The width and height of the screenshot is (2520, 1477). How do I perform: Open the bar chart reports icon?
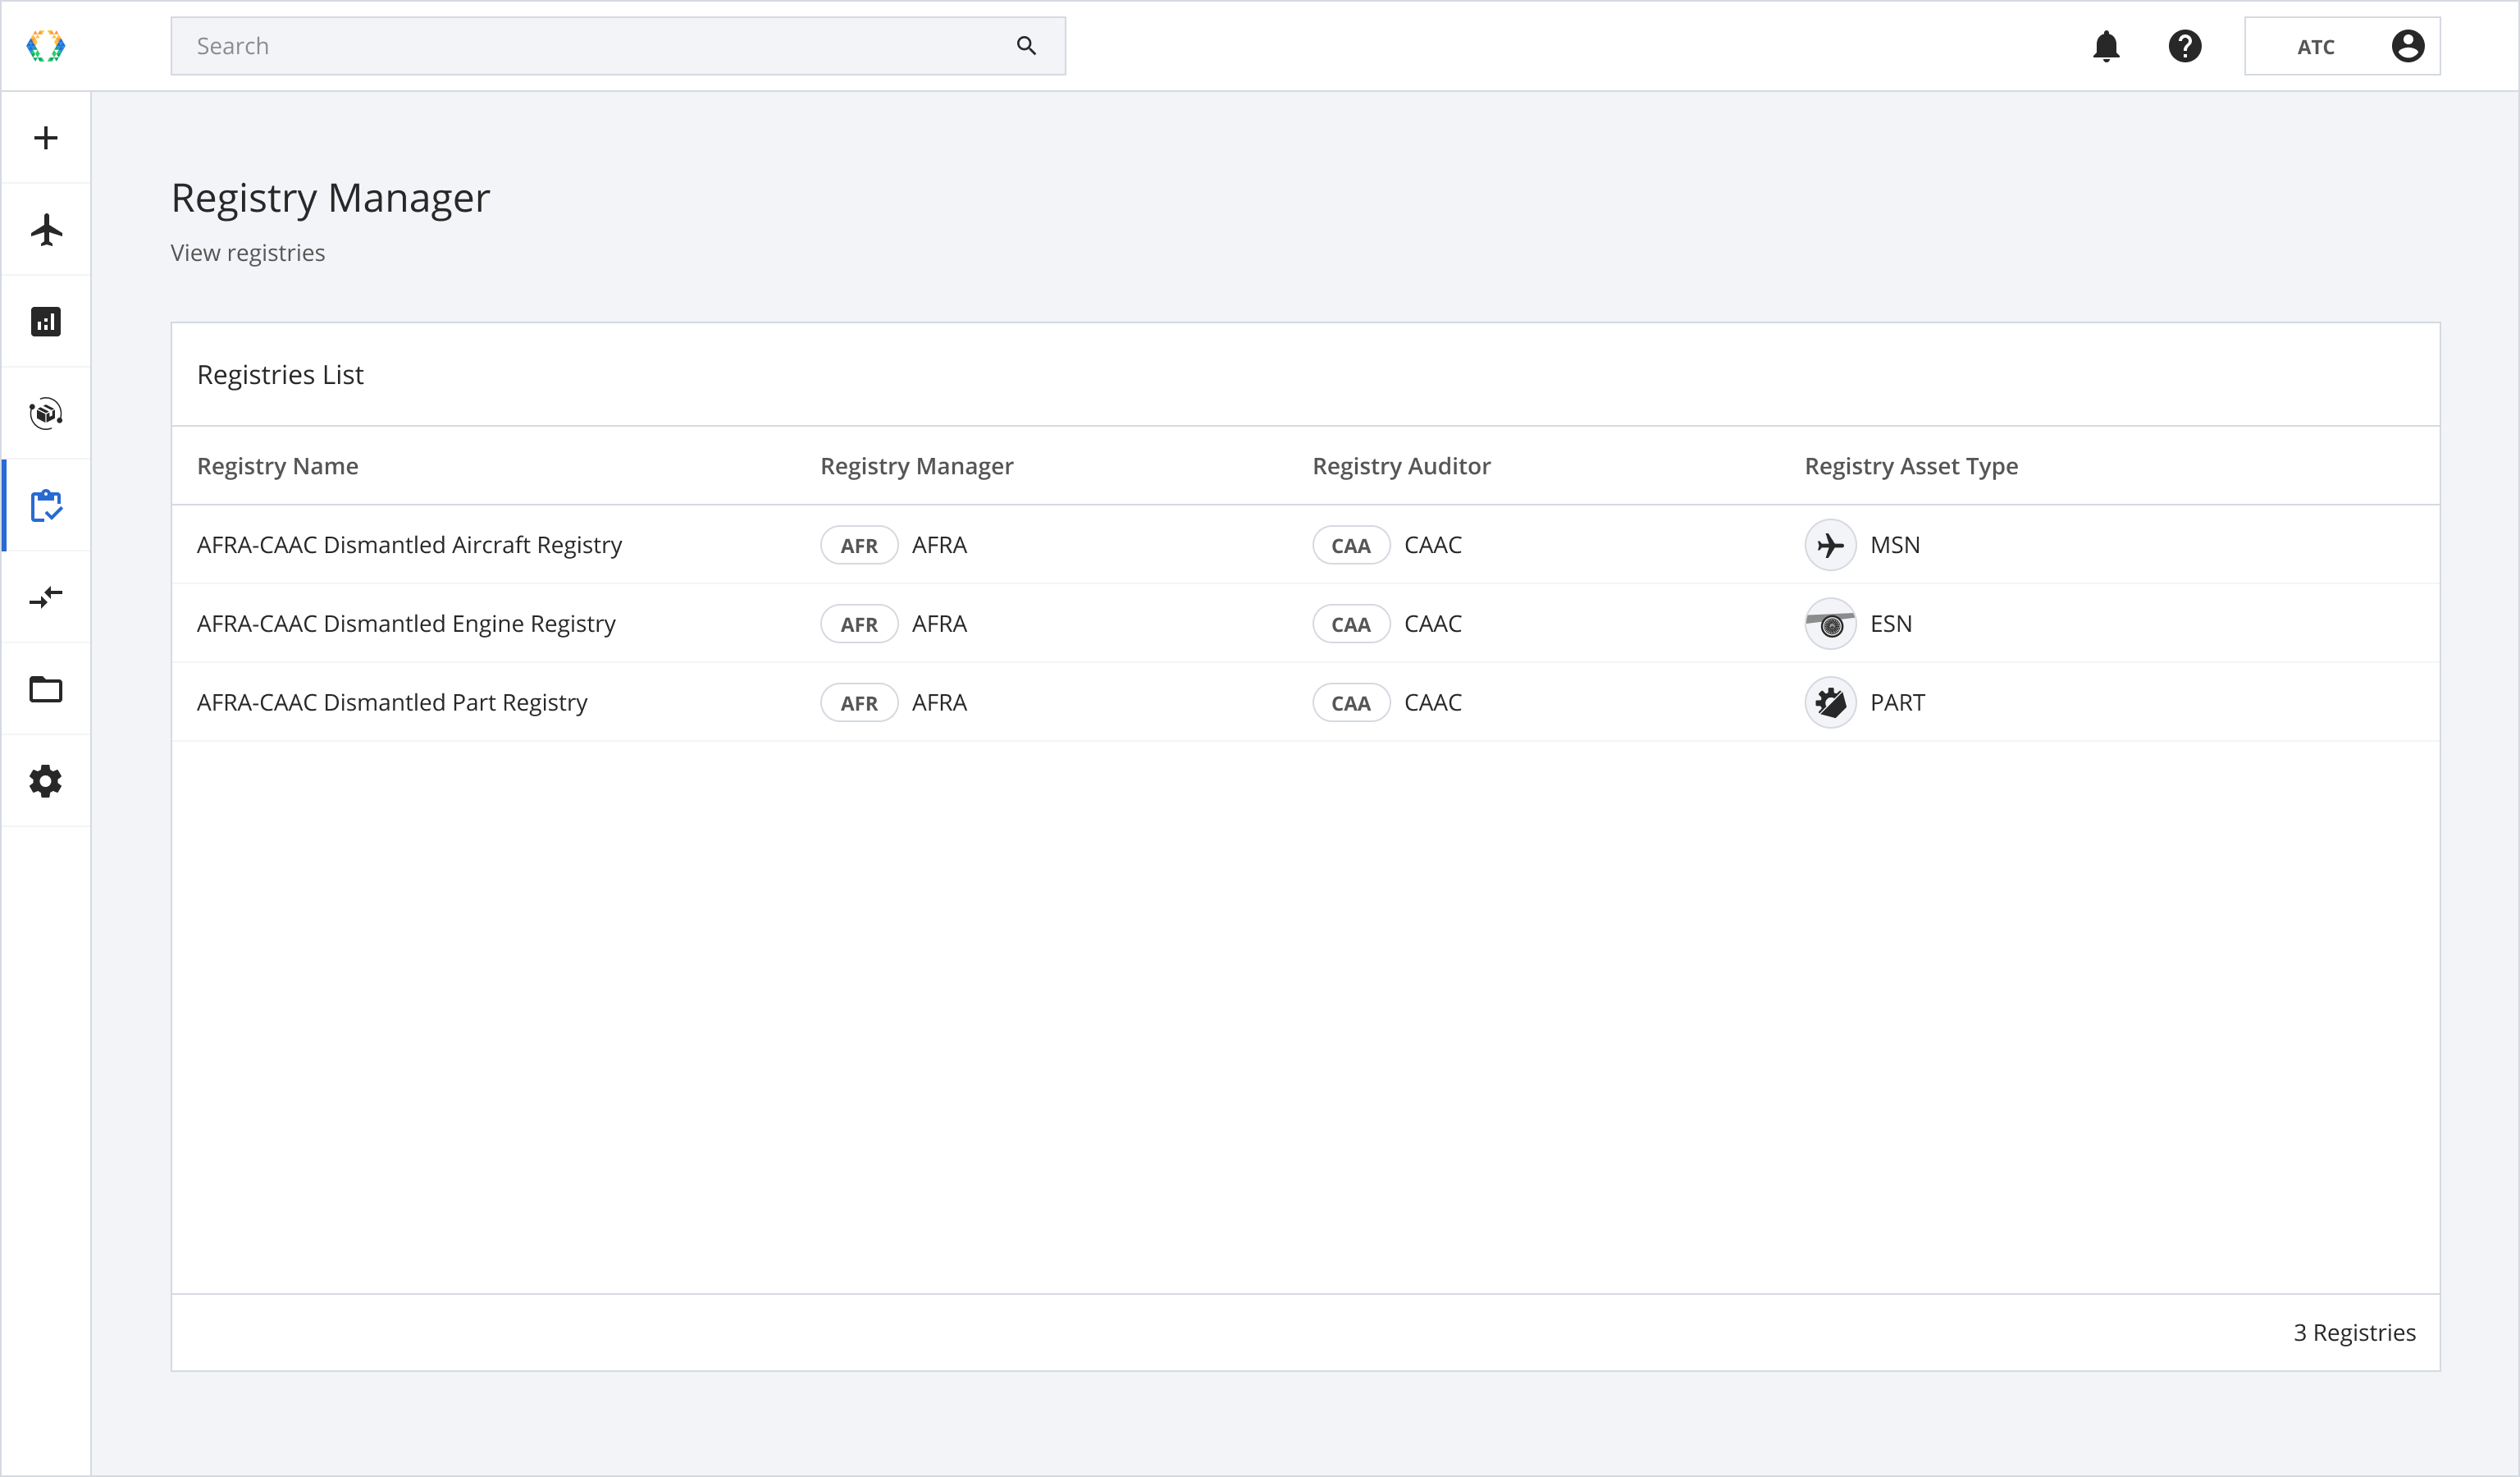click(x=46, y=322)
